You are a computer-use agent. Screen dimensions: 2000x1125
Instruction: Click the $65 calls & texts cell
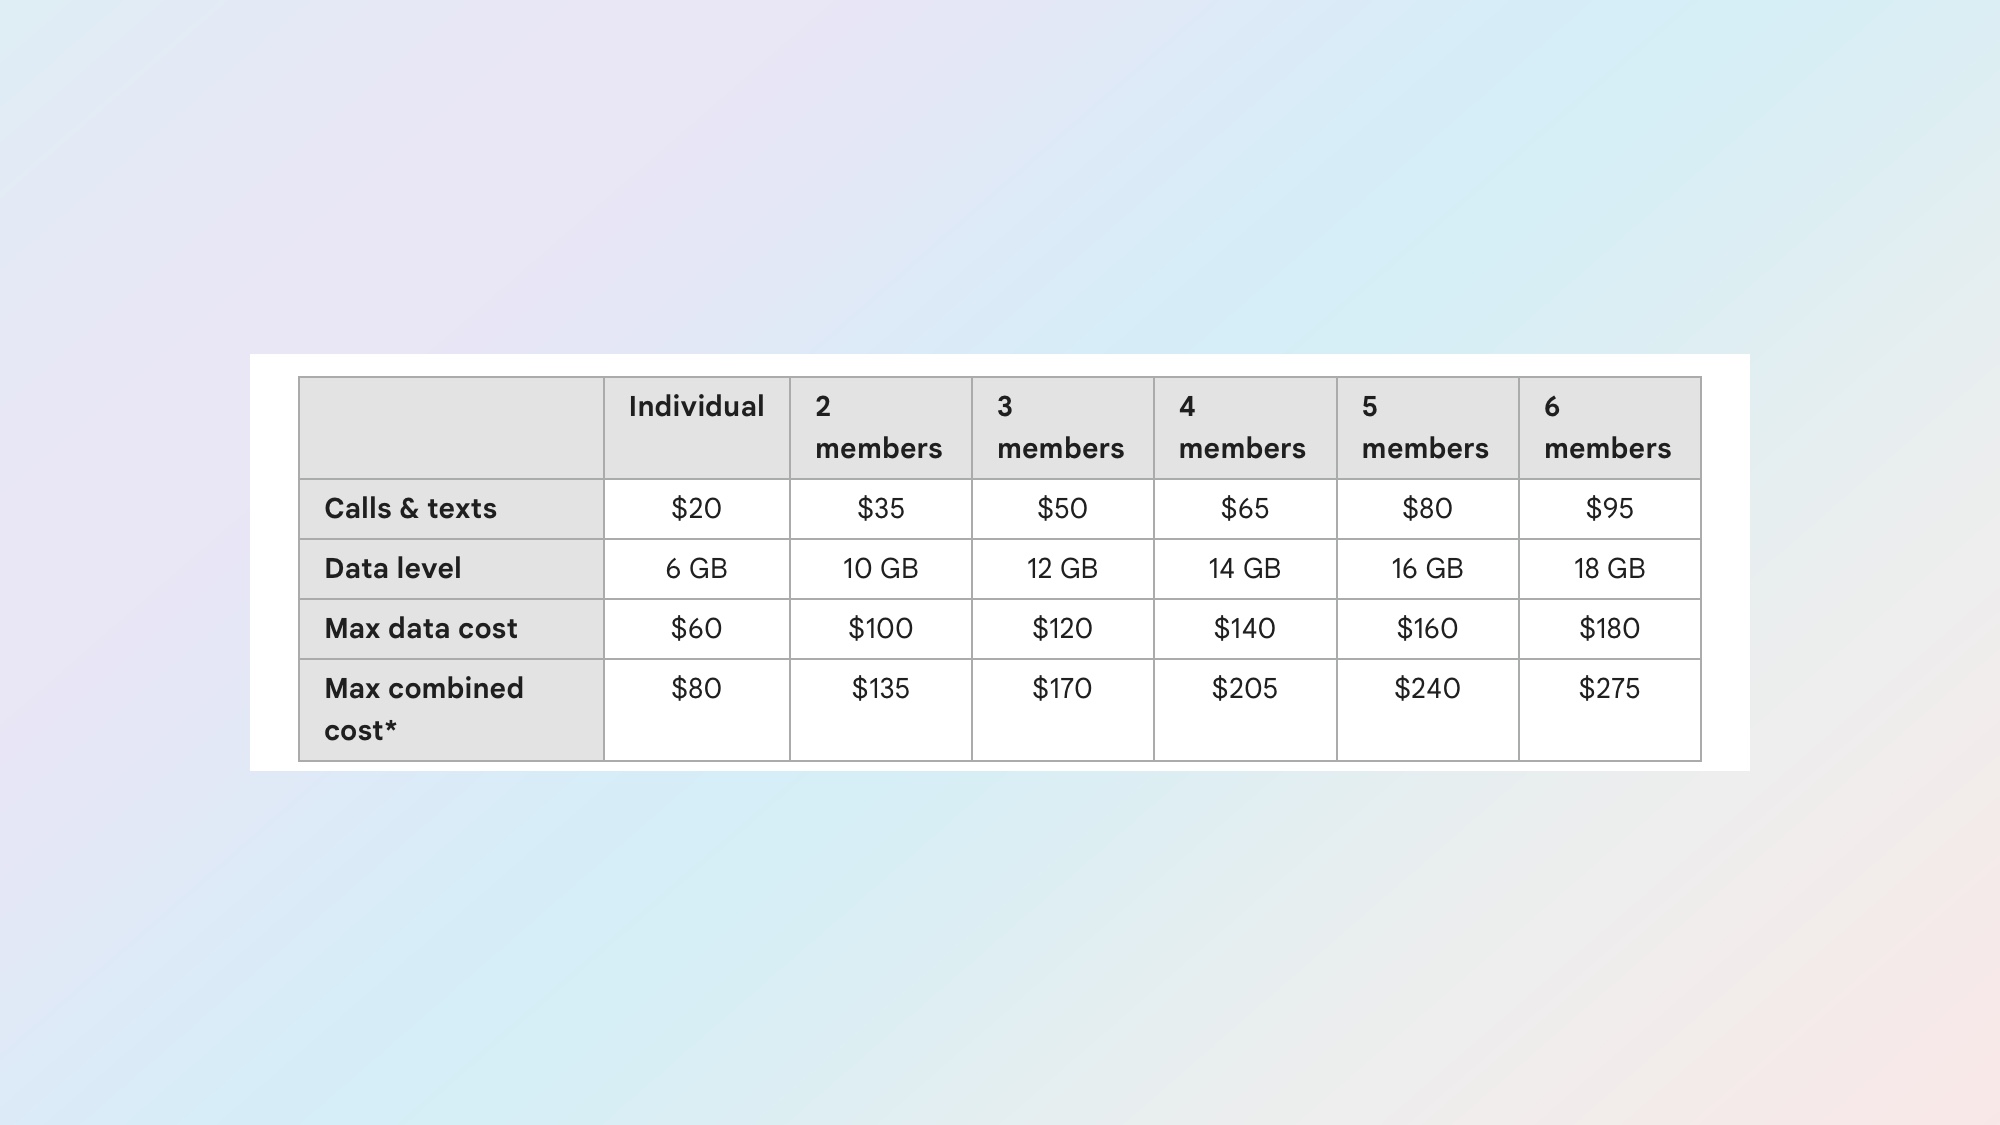1244,509
